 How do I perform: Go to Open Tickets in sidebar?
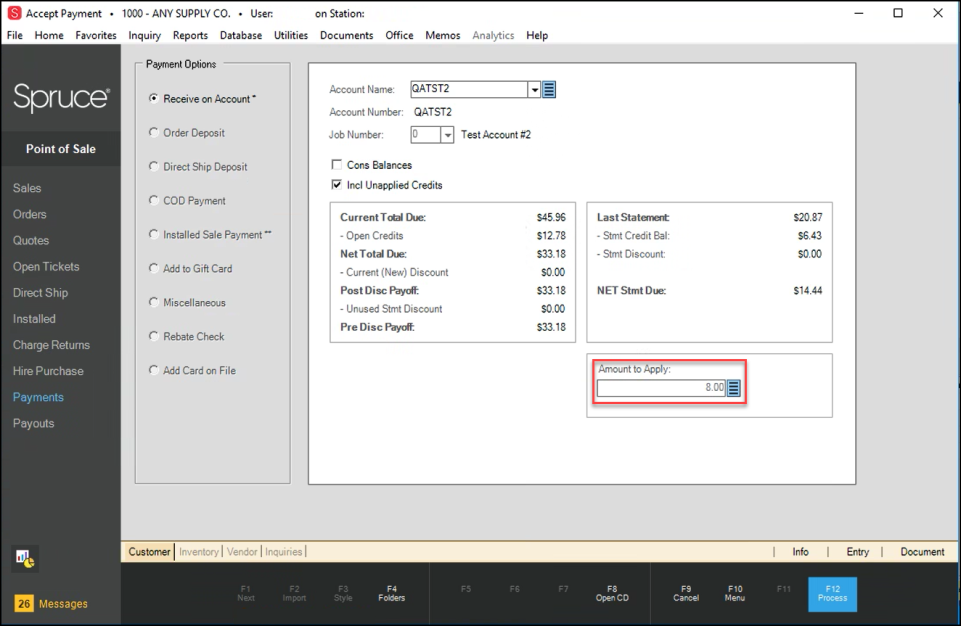[46, 267]
